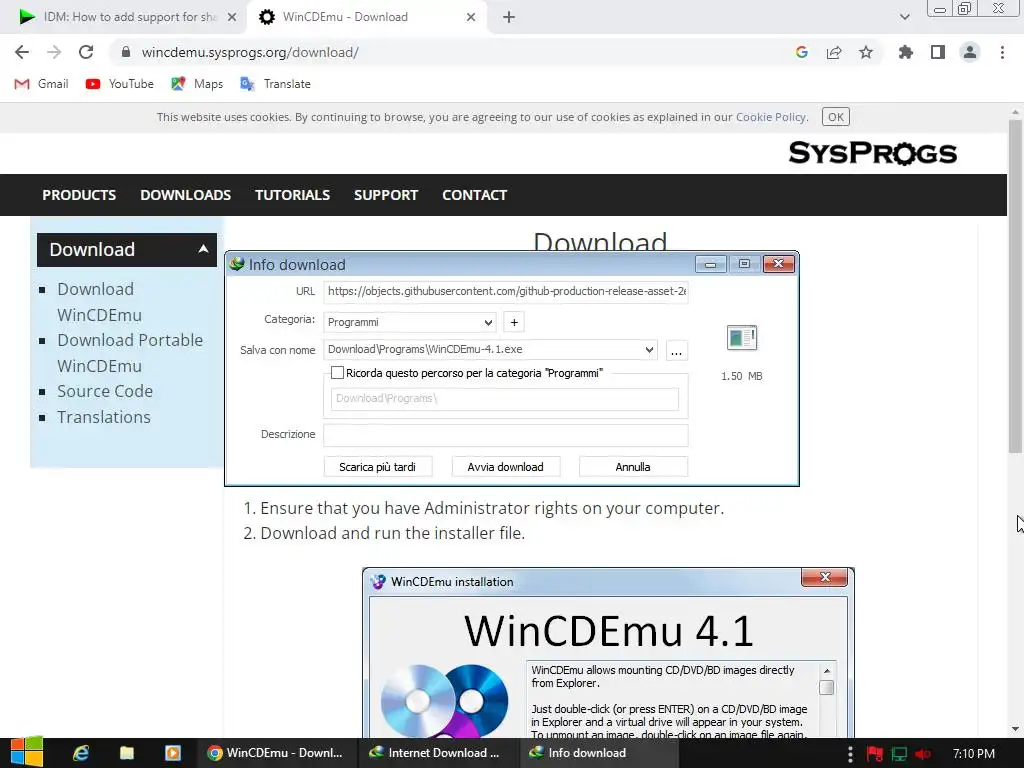Minimize the Info download dialog

click(x=711, y=264)
